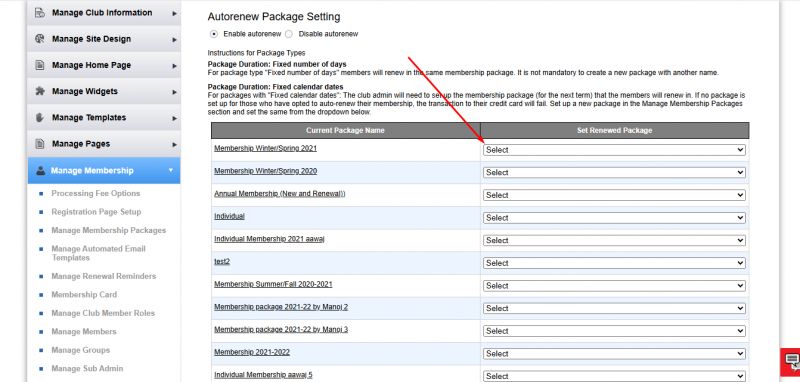Click the Manage Membership person icon
The height and width of the screenshot is (382, 800).
coord(40,171)
